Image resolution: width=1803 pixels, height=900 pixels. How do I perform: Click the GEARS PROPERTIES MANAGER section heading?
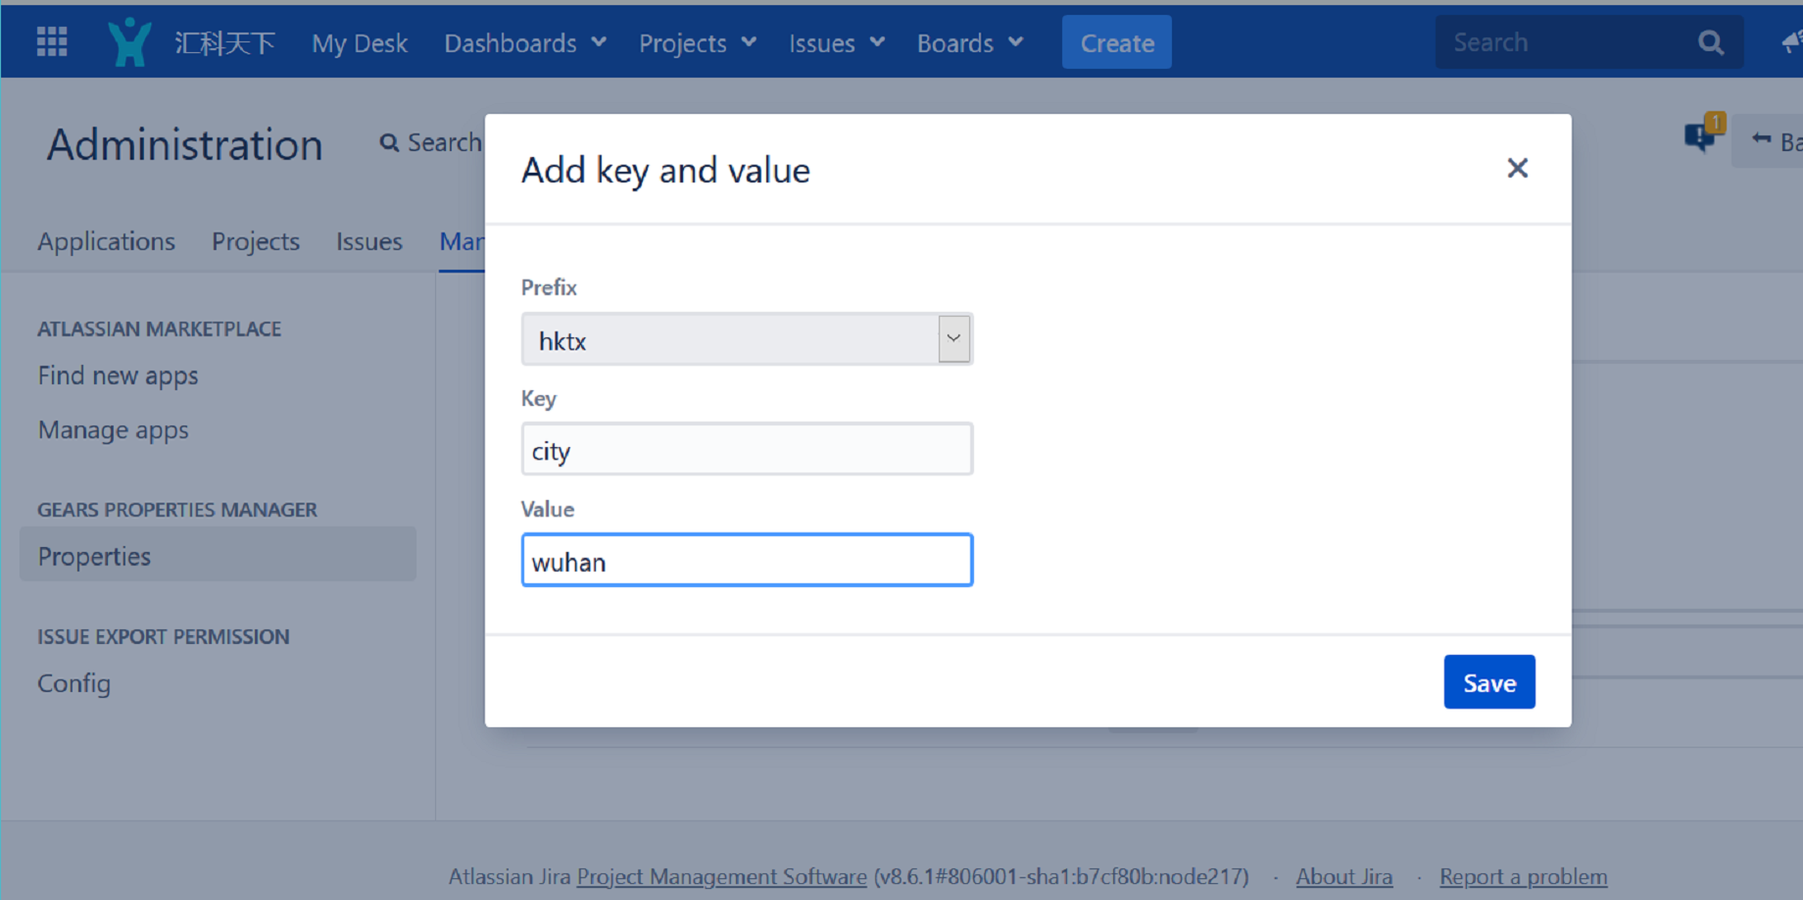177,510
